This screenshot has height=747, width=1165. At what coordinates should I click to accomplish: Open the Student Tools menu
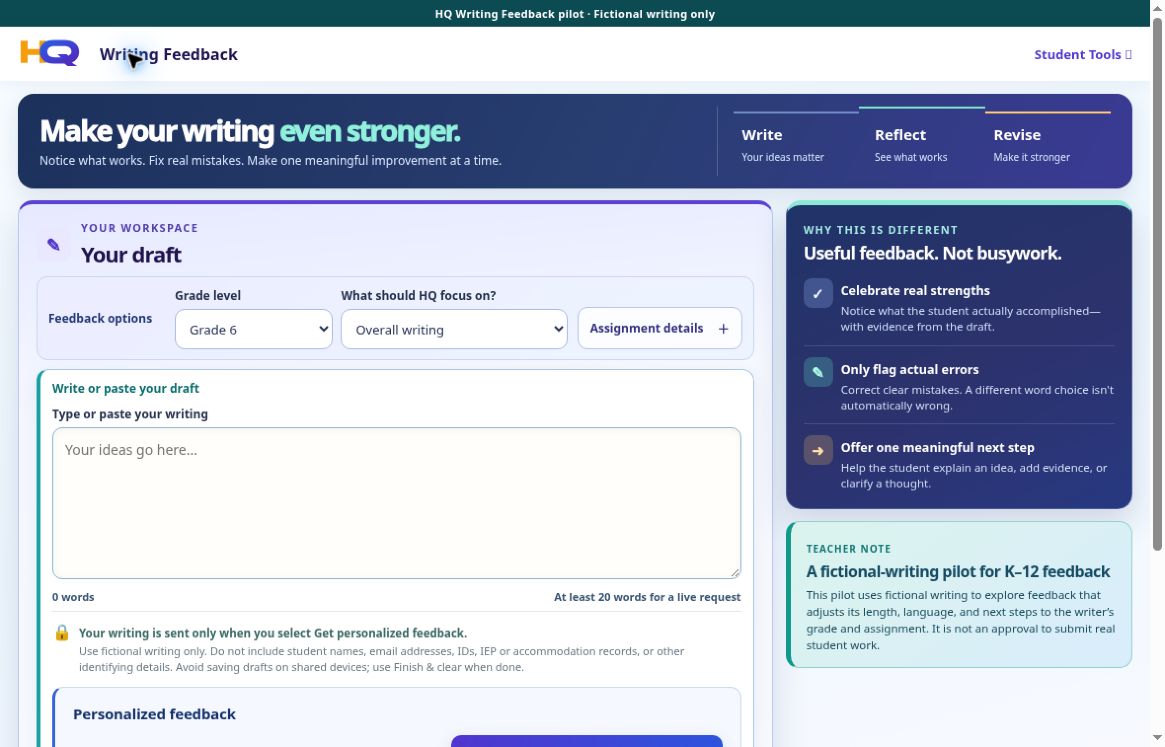click(x=1083, y=54)
